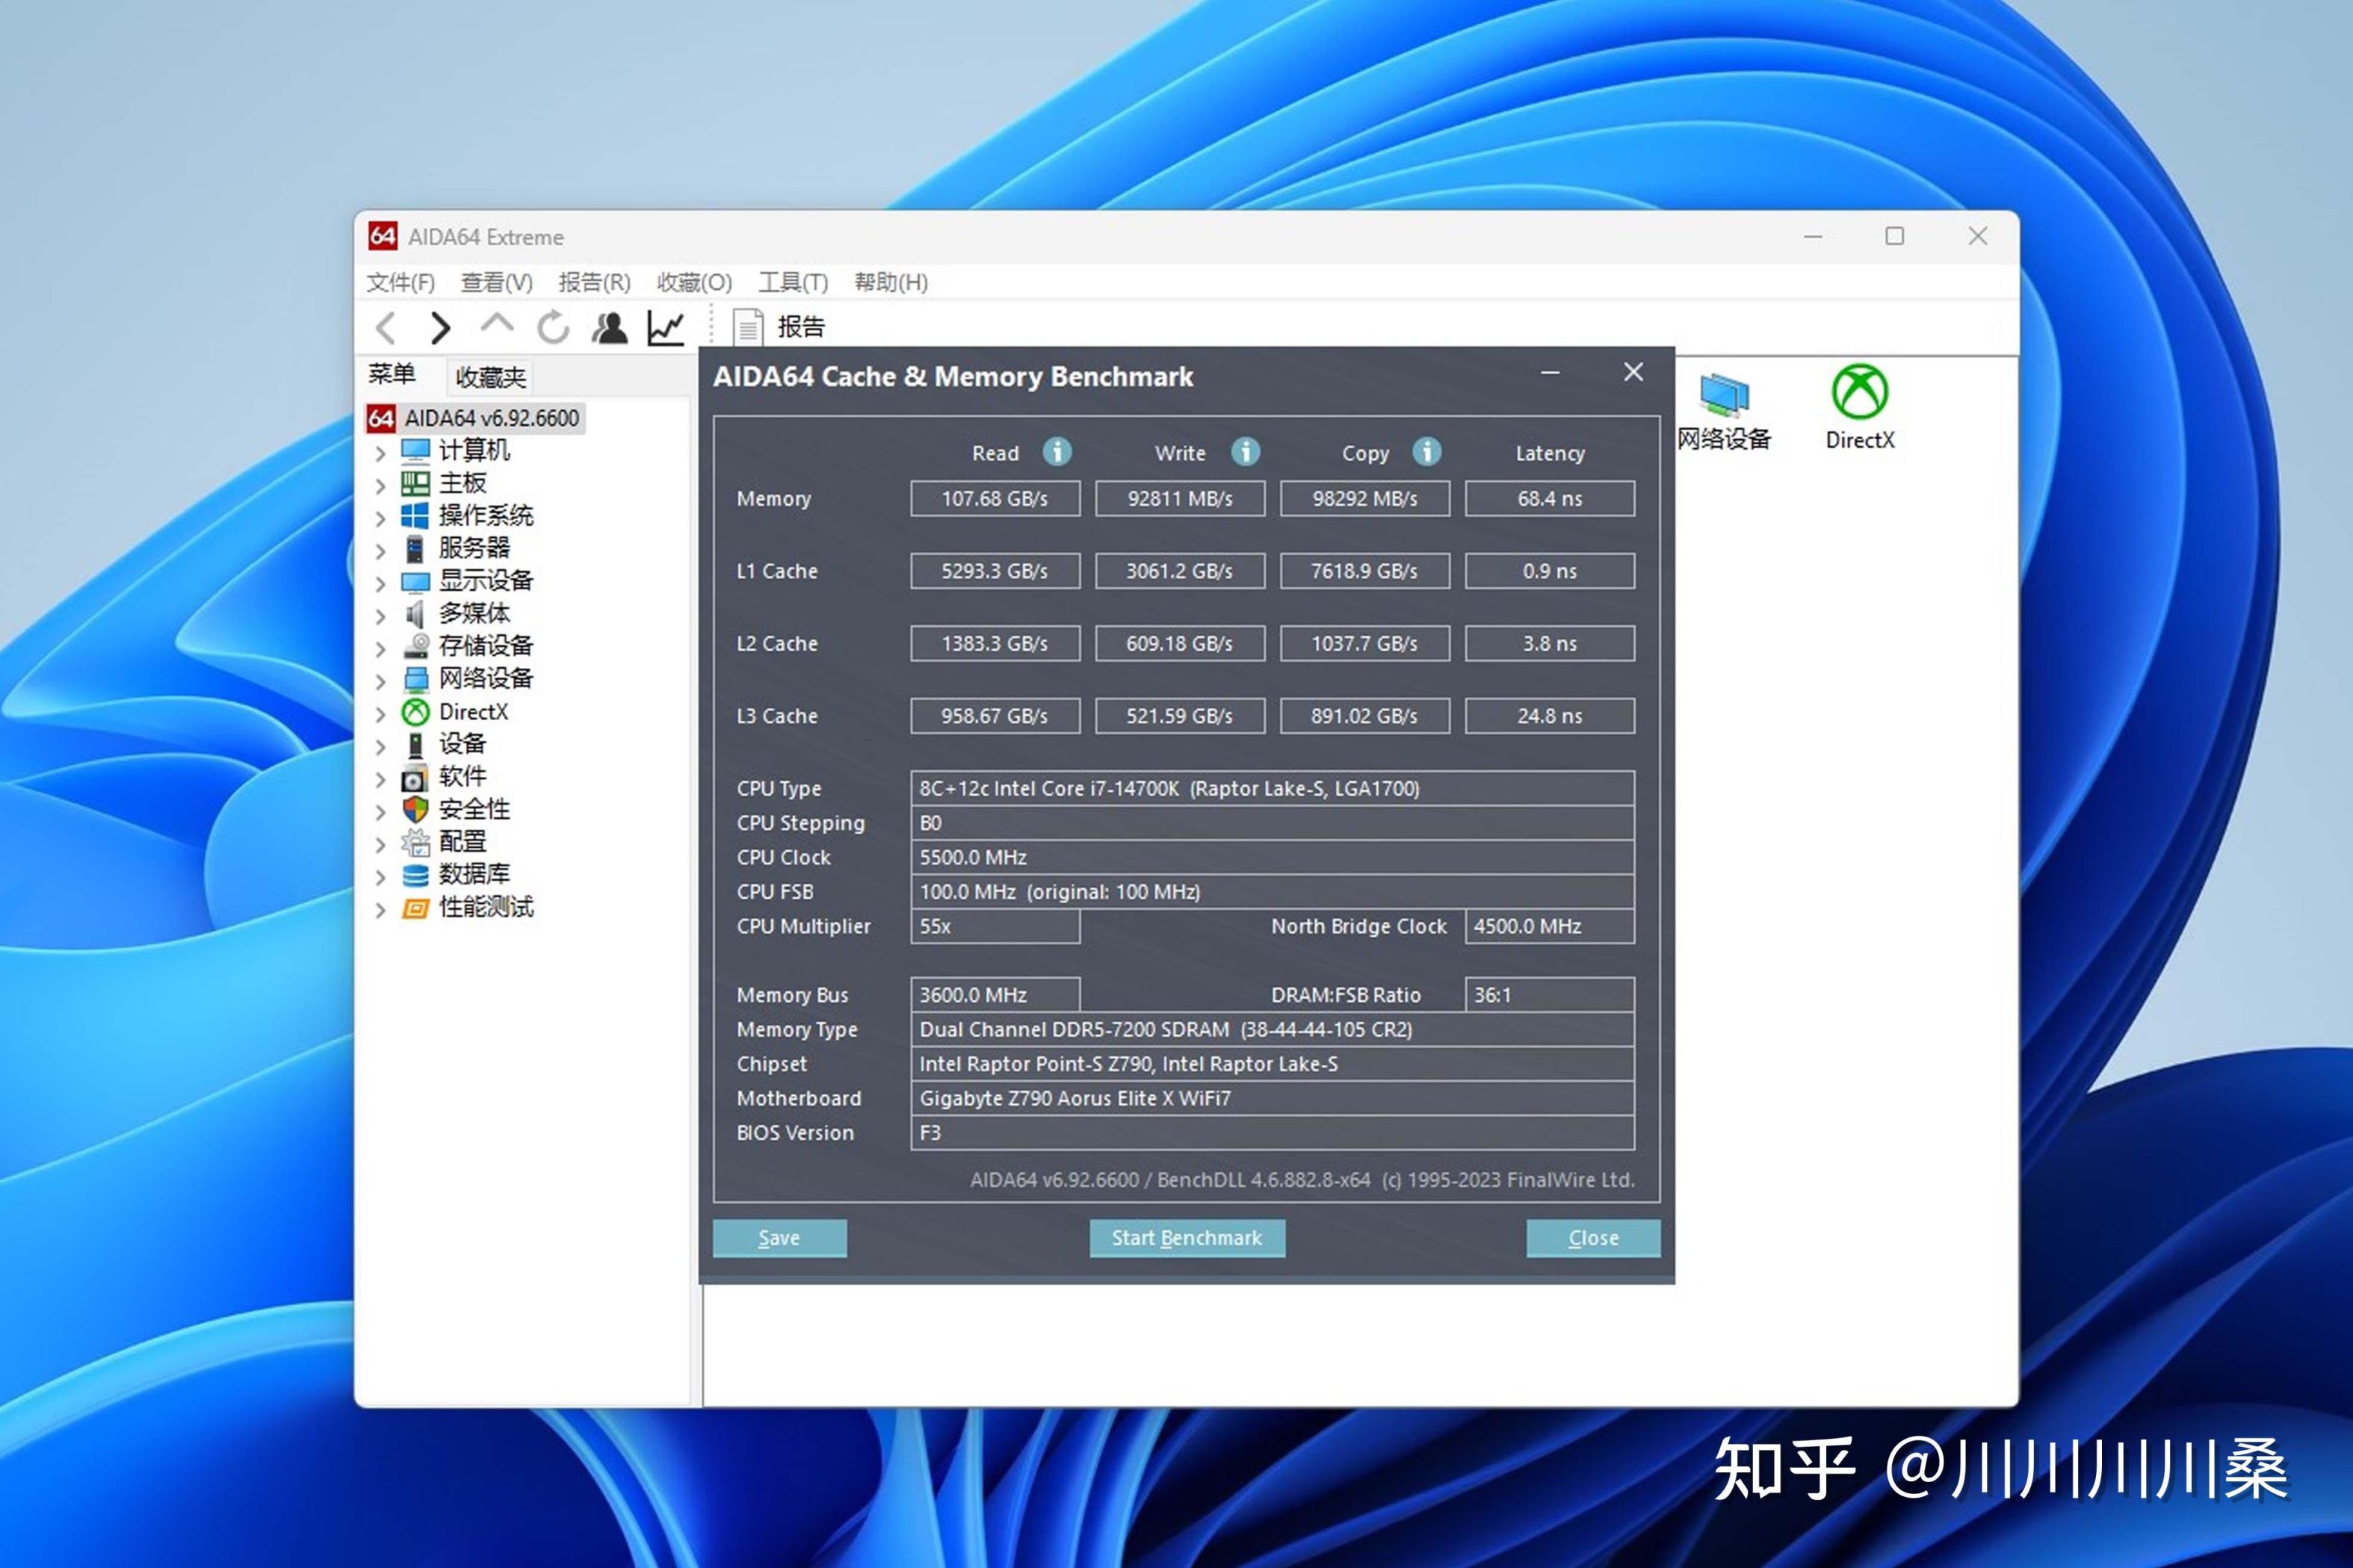Expand the 性能测试 tree node
The height and width of the screenshot is (1568, 2353).
tap(380, 910)
